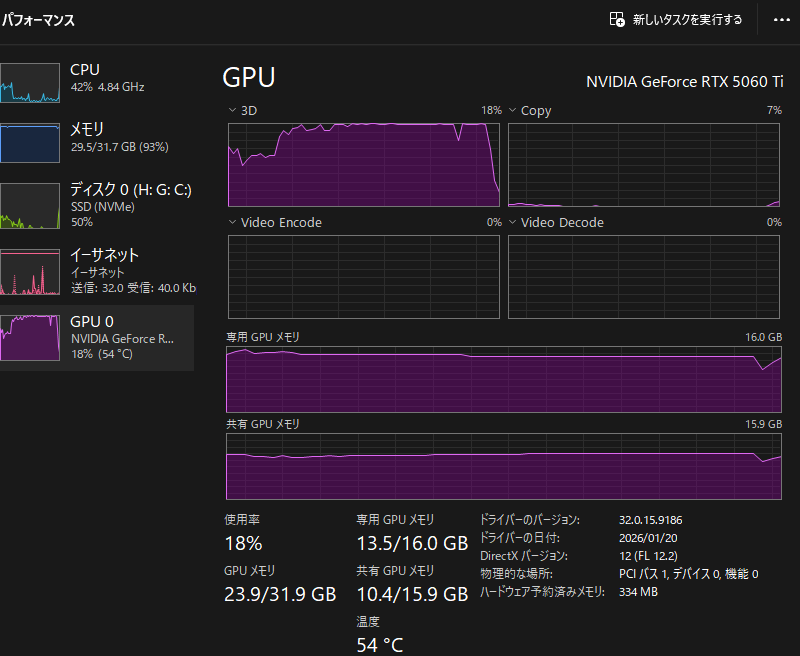Open the Copy engine dropdown chevron
Viewport: 800px width, 656px height.
(x=513, y=110)
